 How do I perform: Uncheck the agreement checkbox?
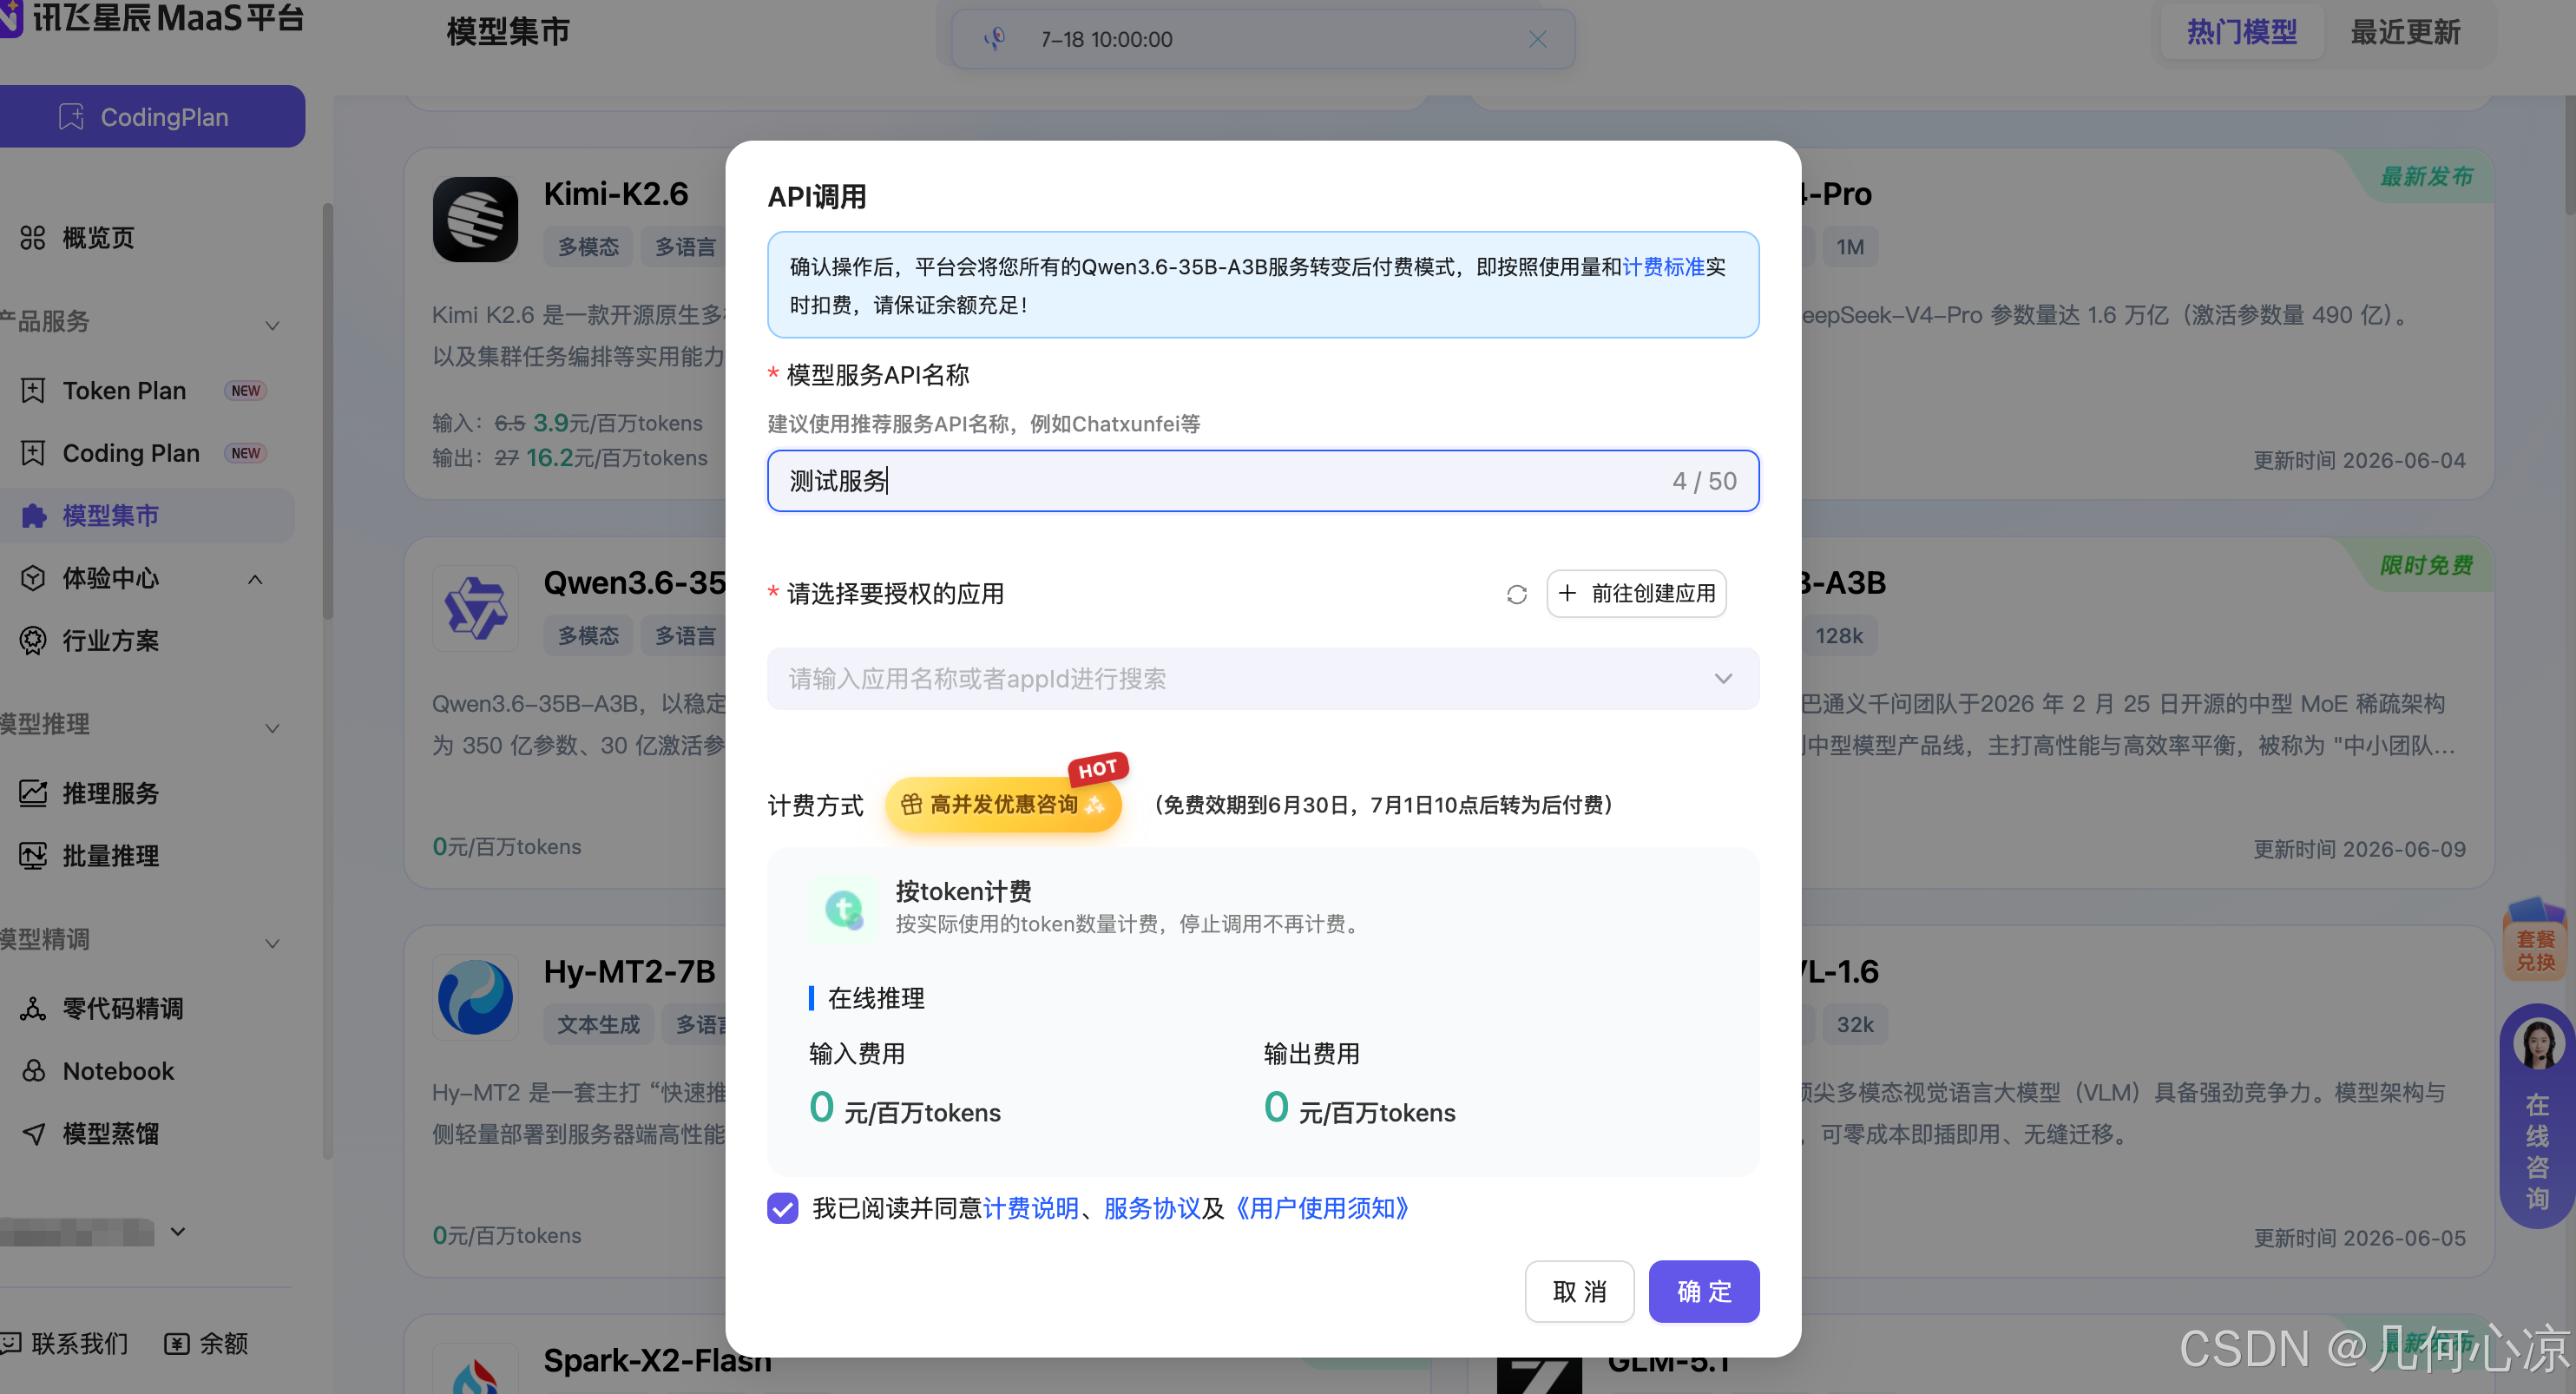click(782, 1208)
